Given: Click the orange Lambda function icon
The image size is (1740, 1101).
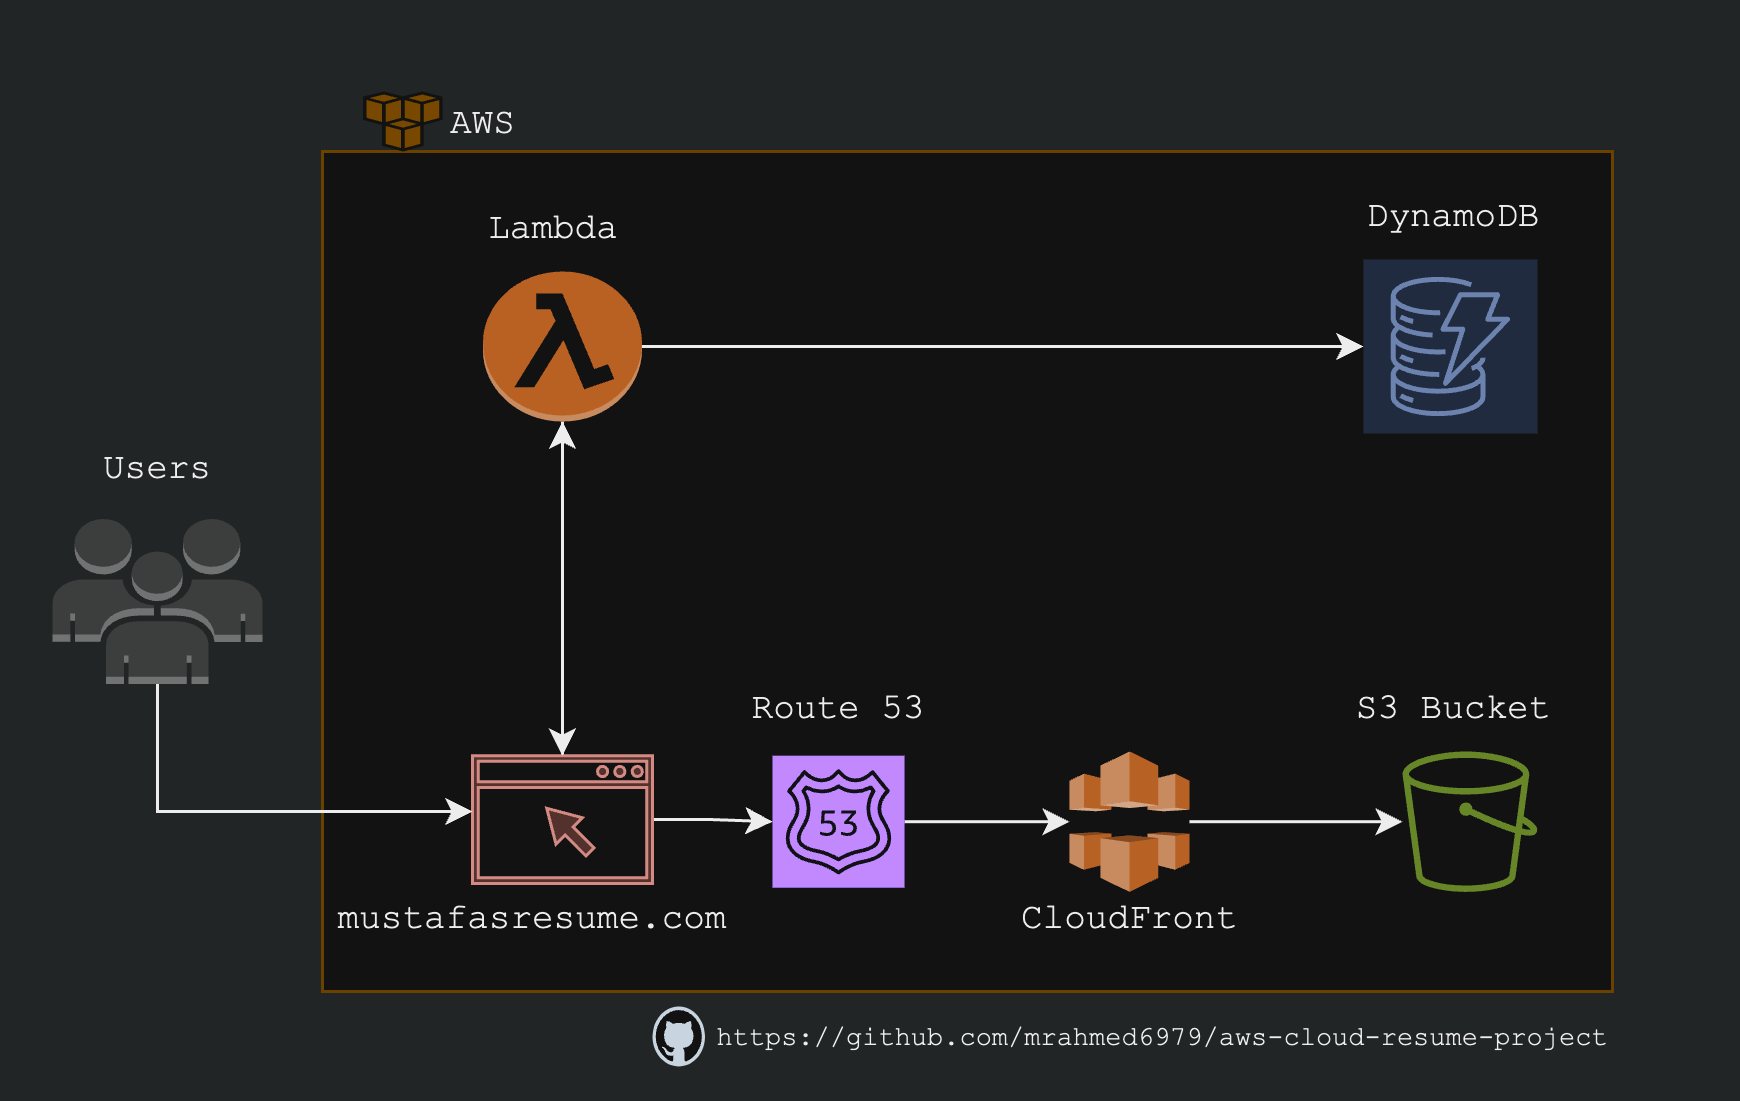Looking at the screenshot, I should (562, 346).
